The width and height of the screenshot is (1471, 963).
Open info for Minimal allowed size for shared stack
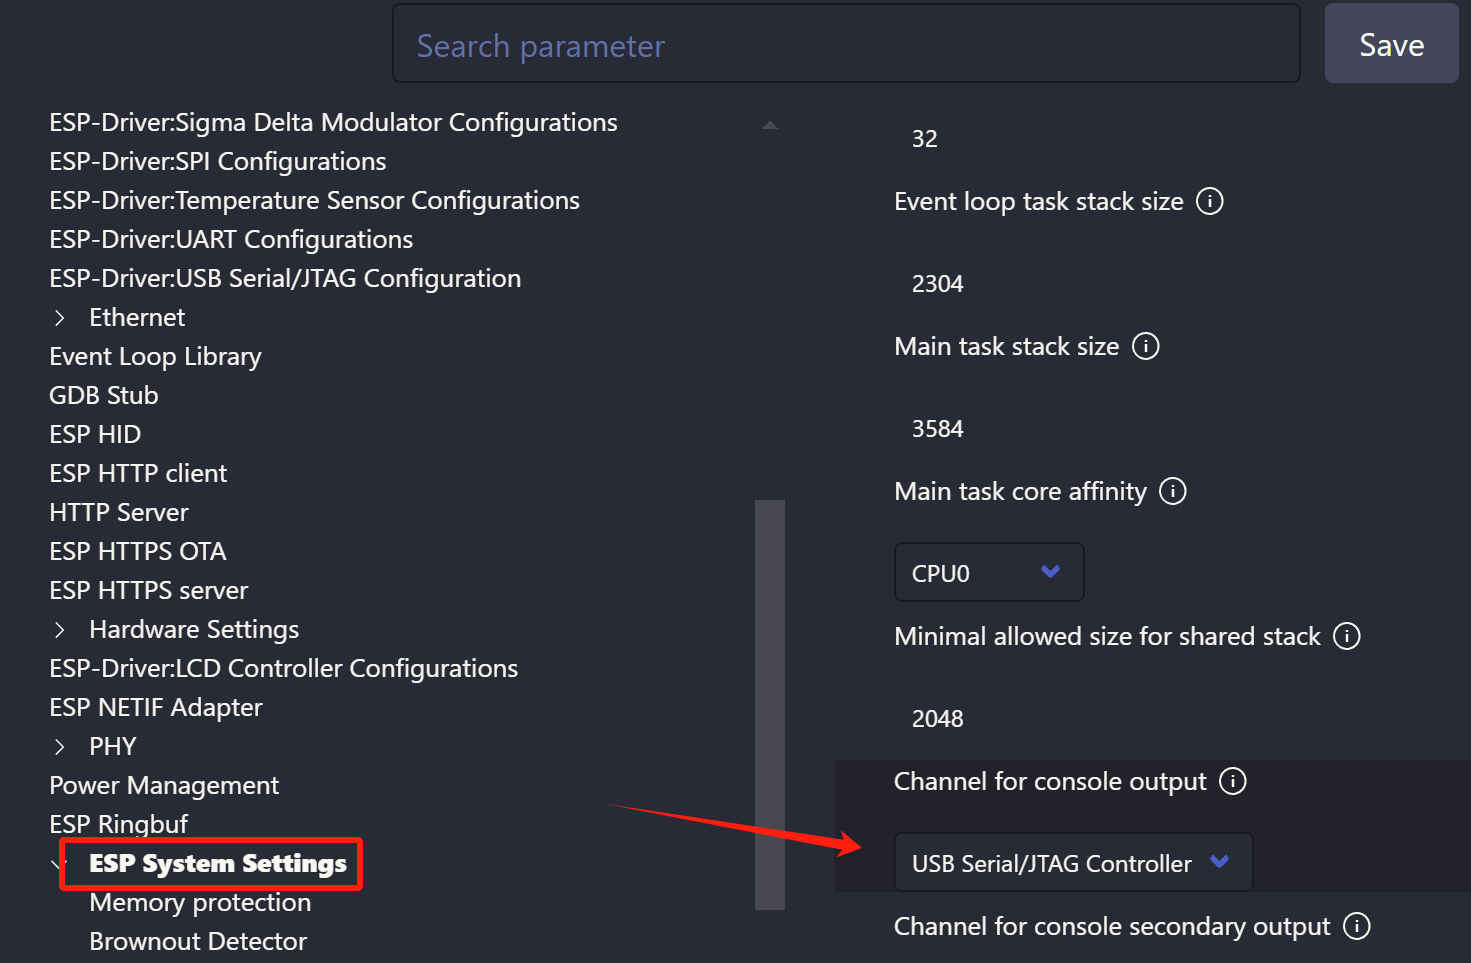(x=1347, y=636)
